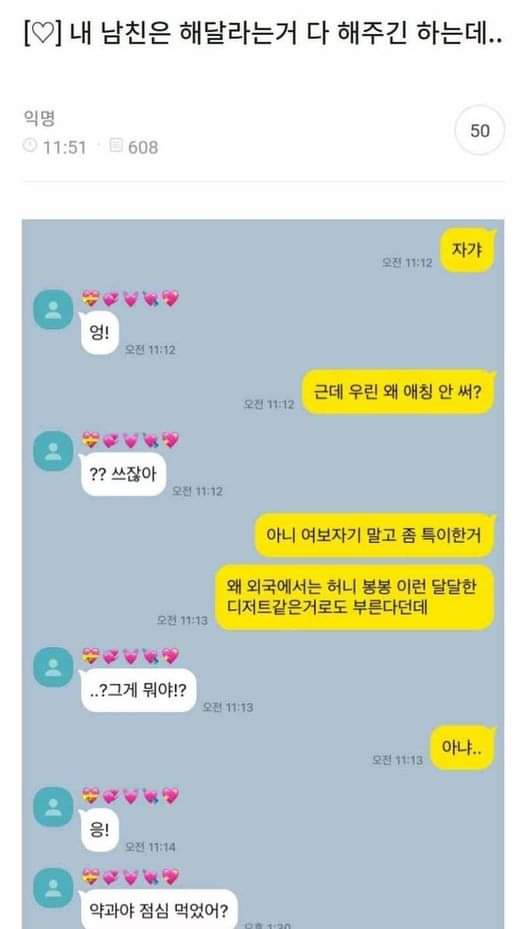This screenshot has height=929, width=526.
Task: Click the clock icon beside 11:51
Action: coord(30,146)
